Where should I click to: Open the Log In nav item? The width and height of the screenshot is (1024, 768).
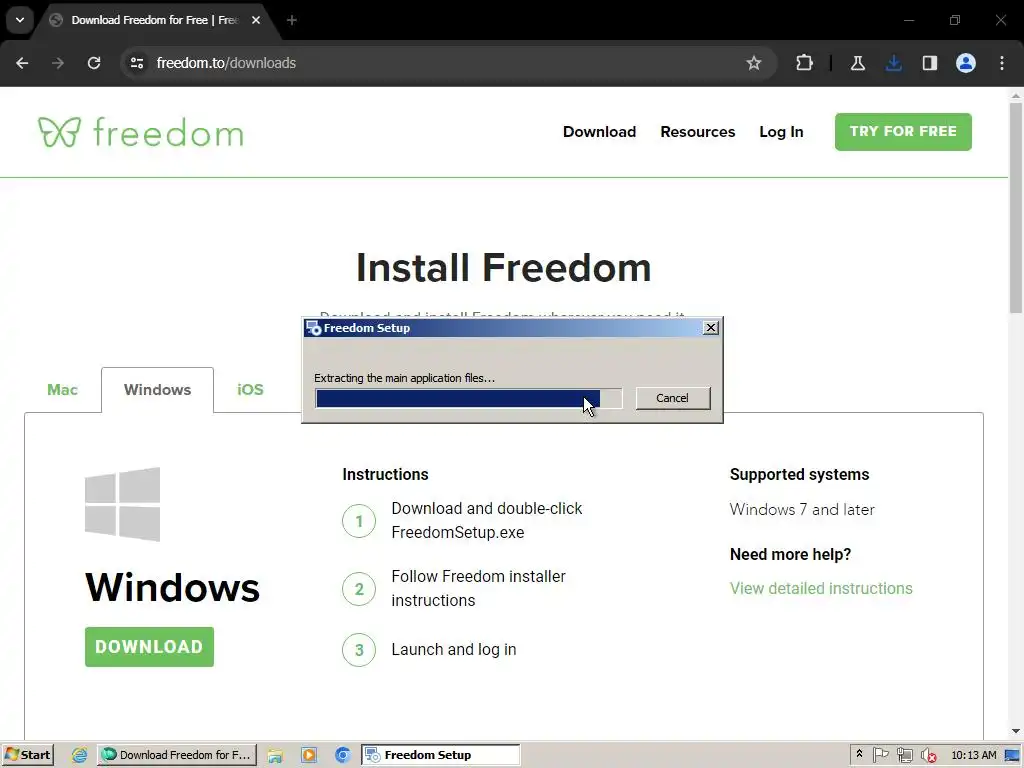pos(781,132)
